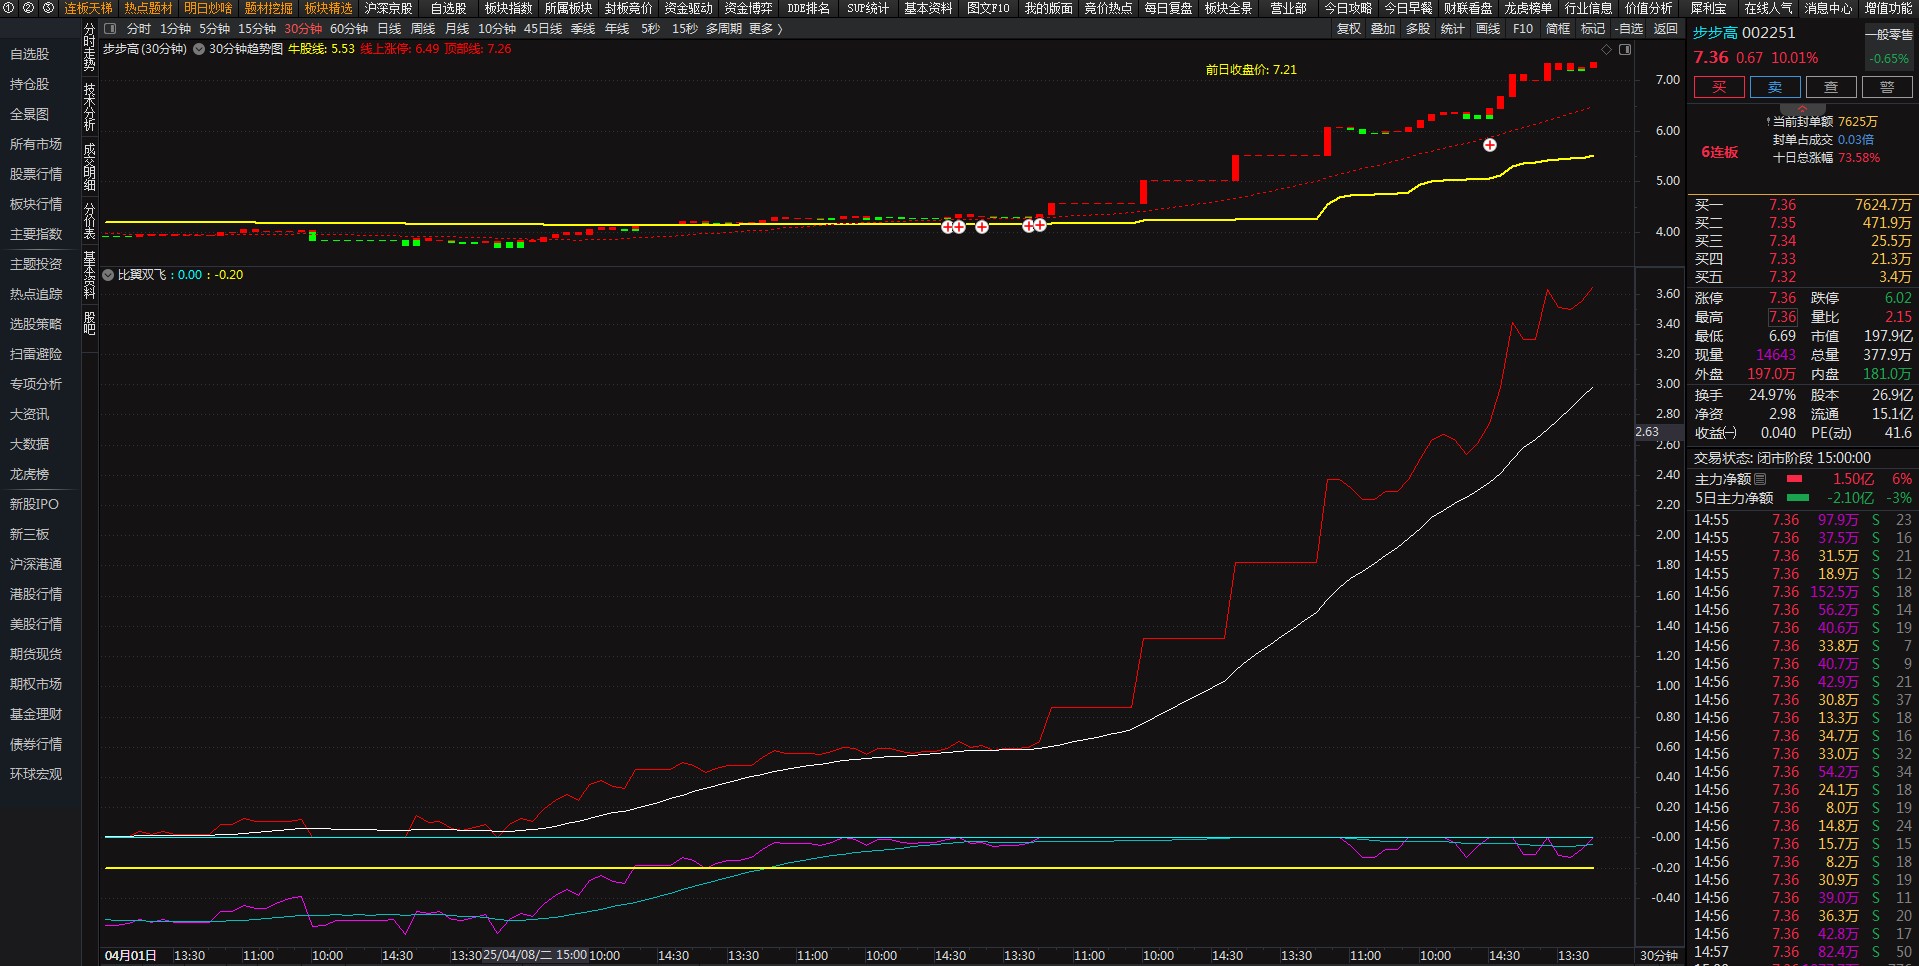This screenshot has width=1919, height=966.
Task: Click the 买 buy button
Action: pos(1719,87)
